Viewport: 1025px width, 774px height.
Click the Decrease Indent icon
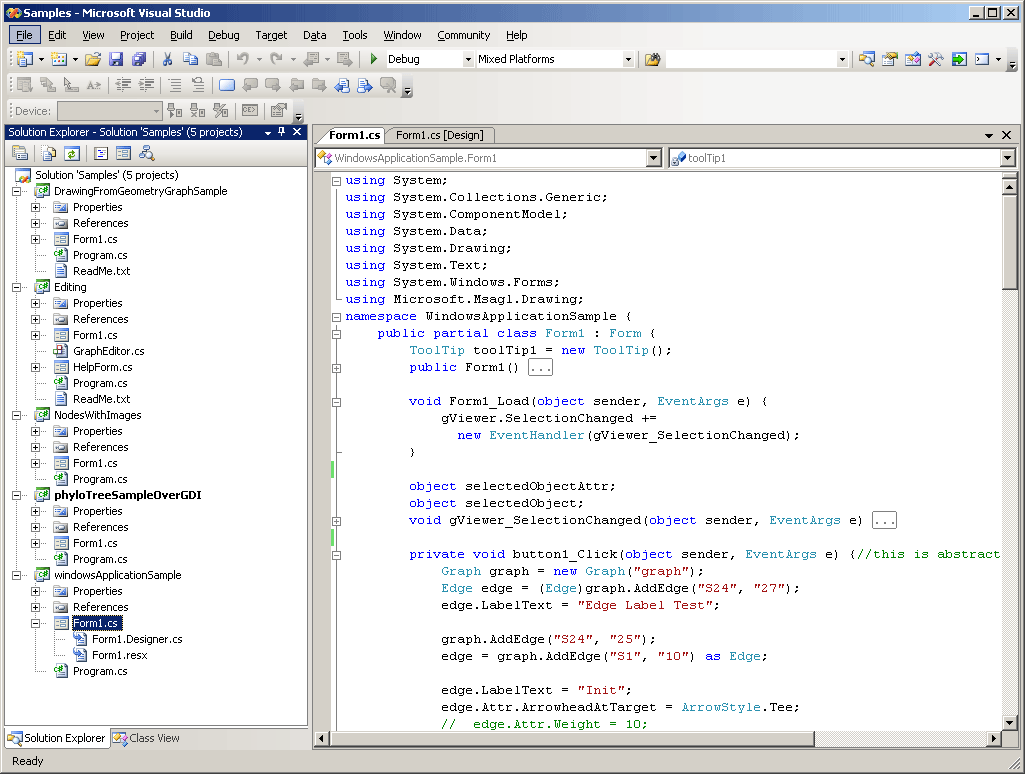(123, 85)
